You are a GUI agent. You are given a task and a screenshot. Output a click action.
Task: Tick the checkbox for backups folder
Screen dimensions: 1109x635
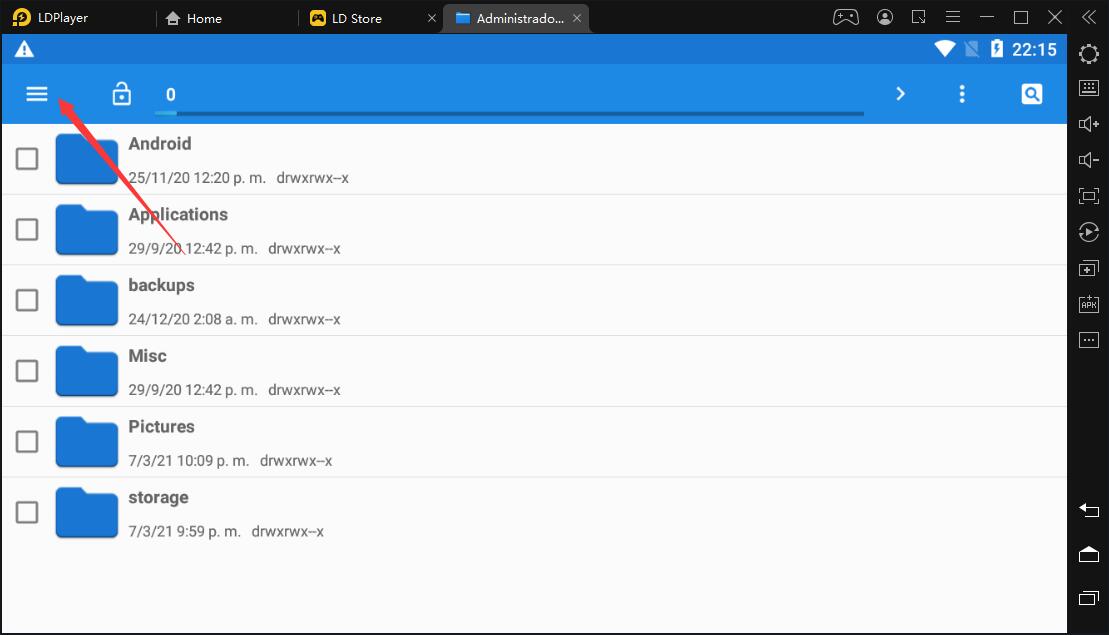(x=27, y=300)
